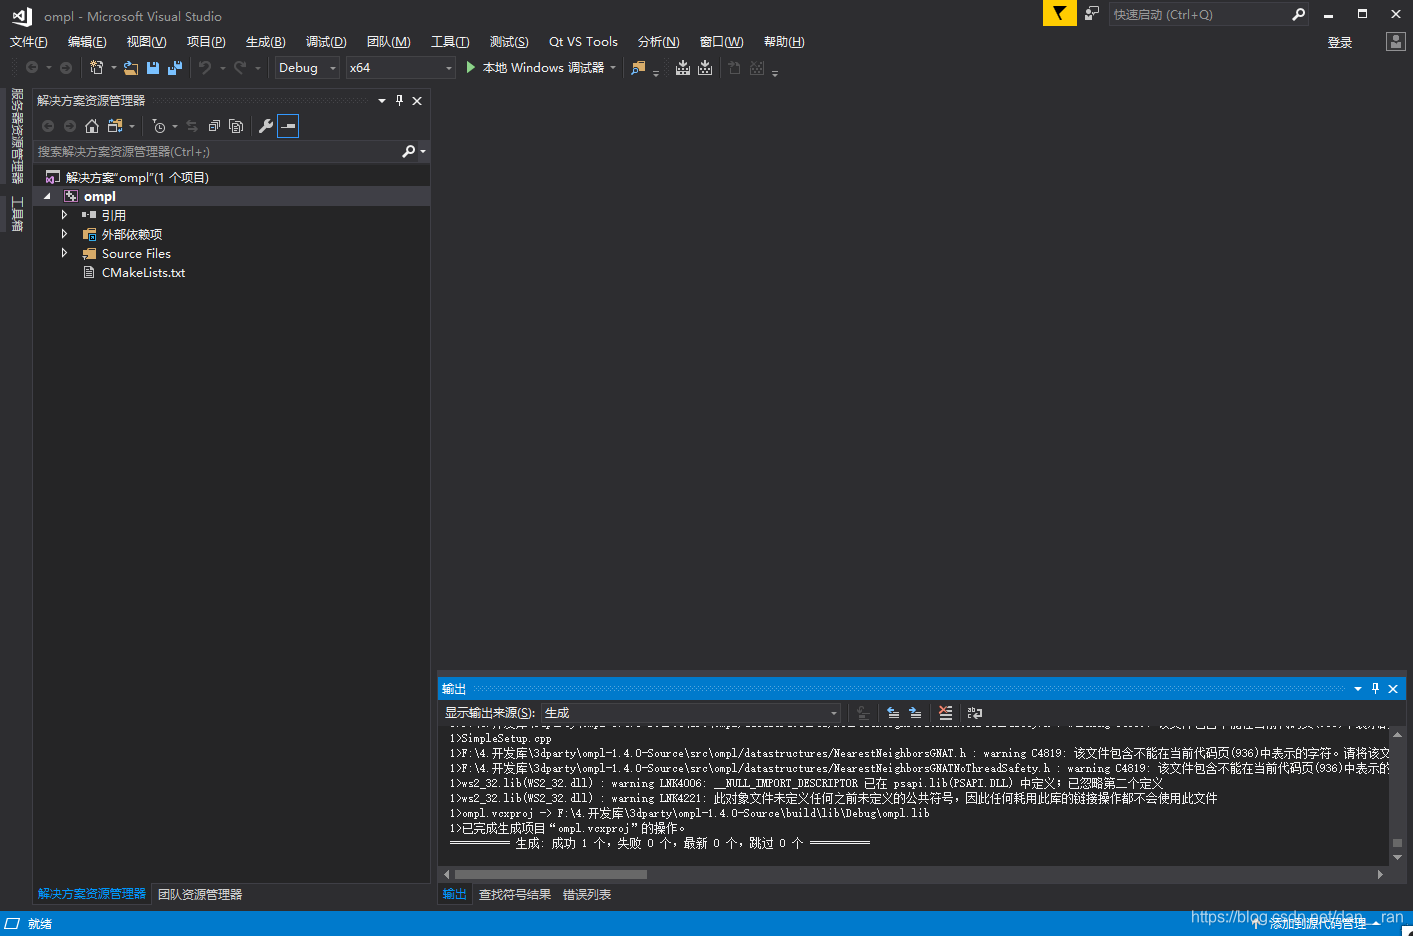This screenshot has width=1413, height=936.
Task: Click the collapse all icon in Solution Explorer
Action: 214,126
